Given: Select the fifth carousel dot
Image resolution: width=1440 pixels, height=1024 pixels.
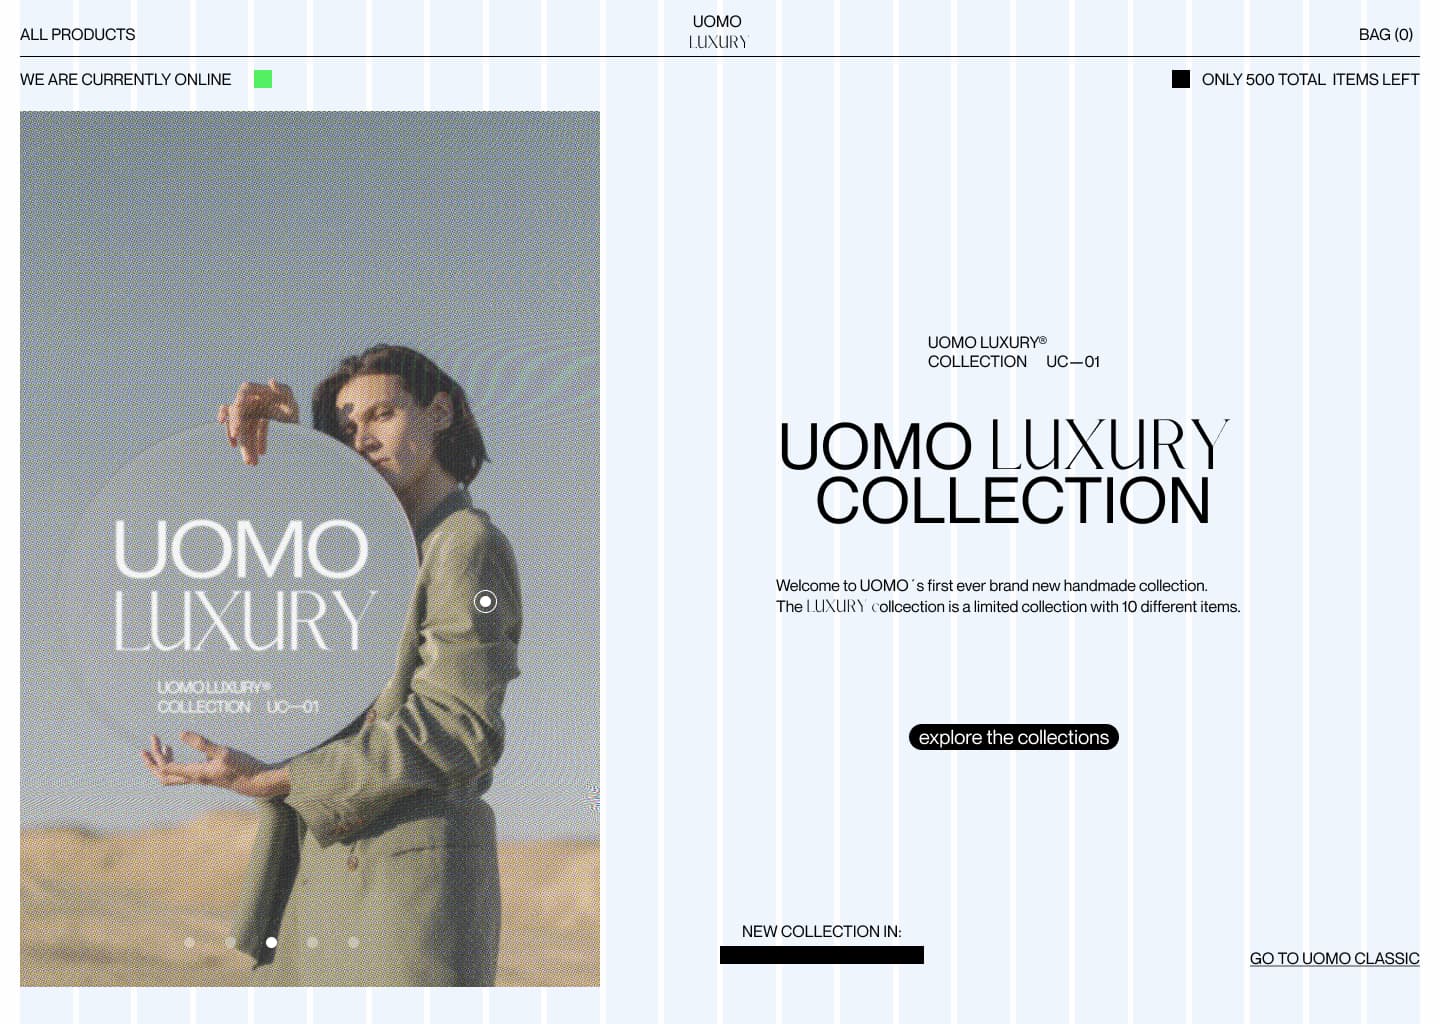Looking at the screenshot, I should click(x=353, y=942).
